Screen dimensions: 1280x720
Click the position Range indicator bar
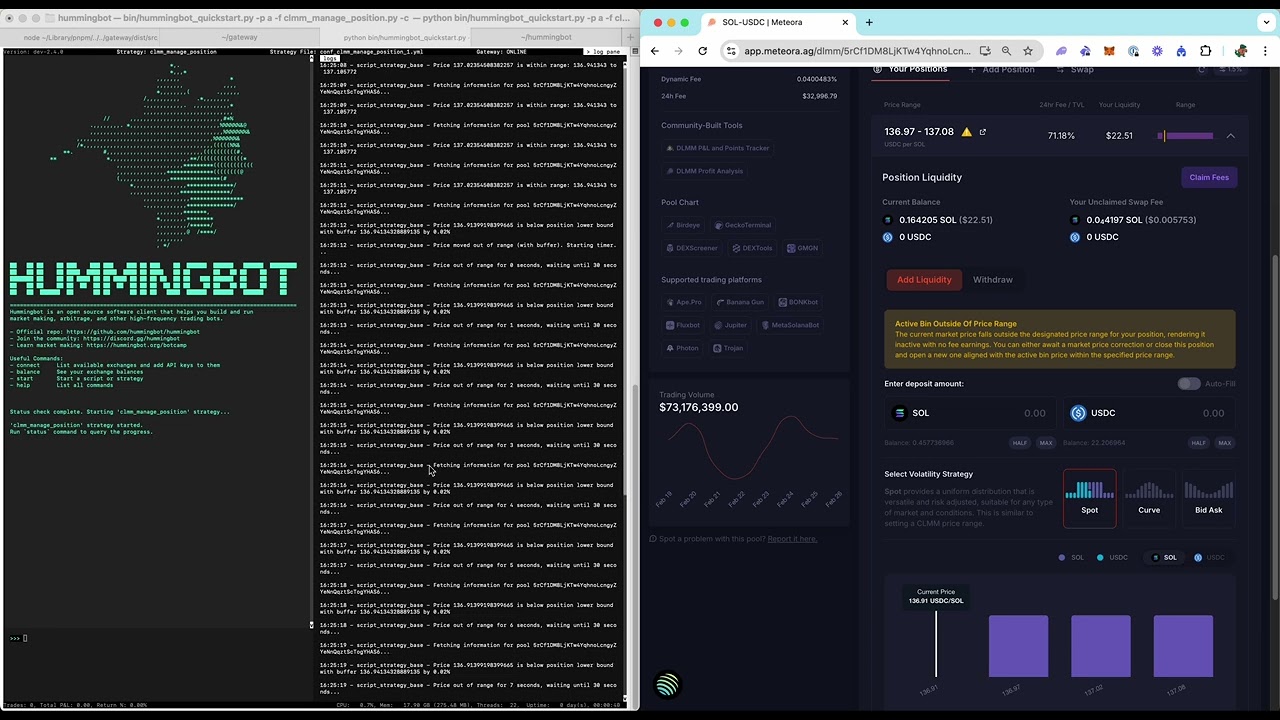coord(1186,135)
